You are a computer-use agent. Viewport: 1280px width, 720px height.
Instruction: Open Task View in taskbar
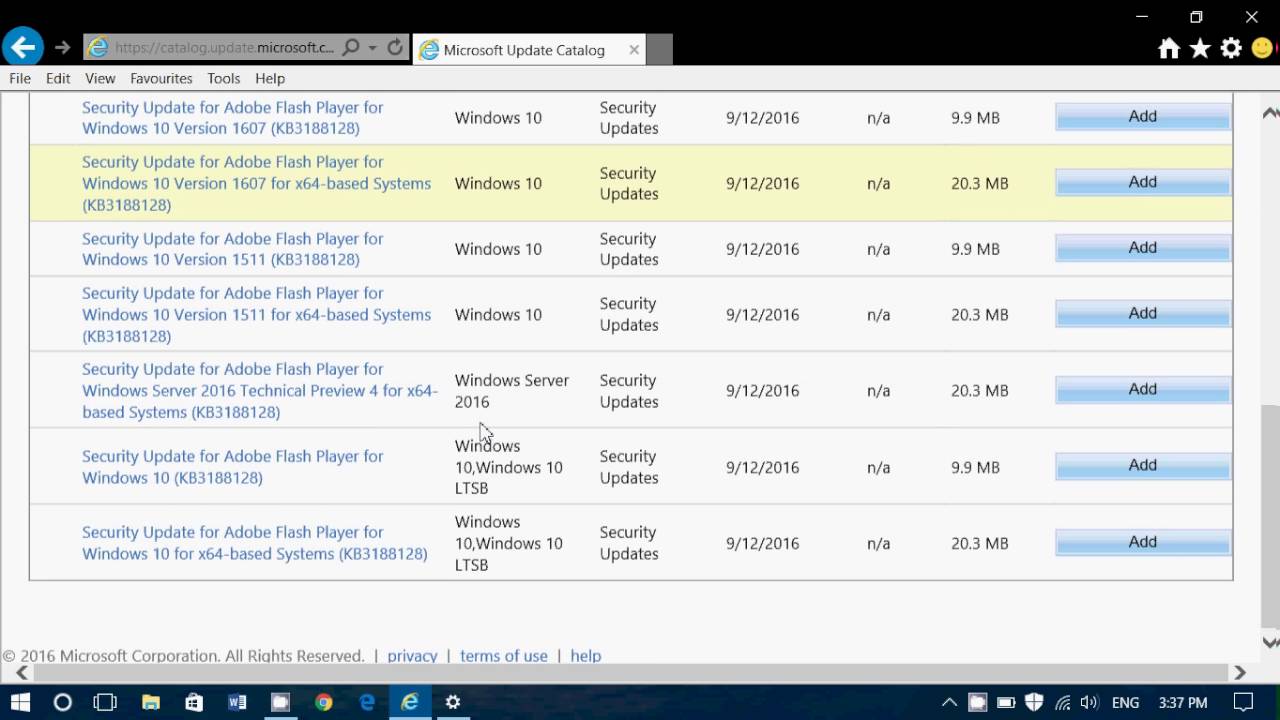[x=104, y=702]
